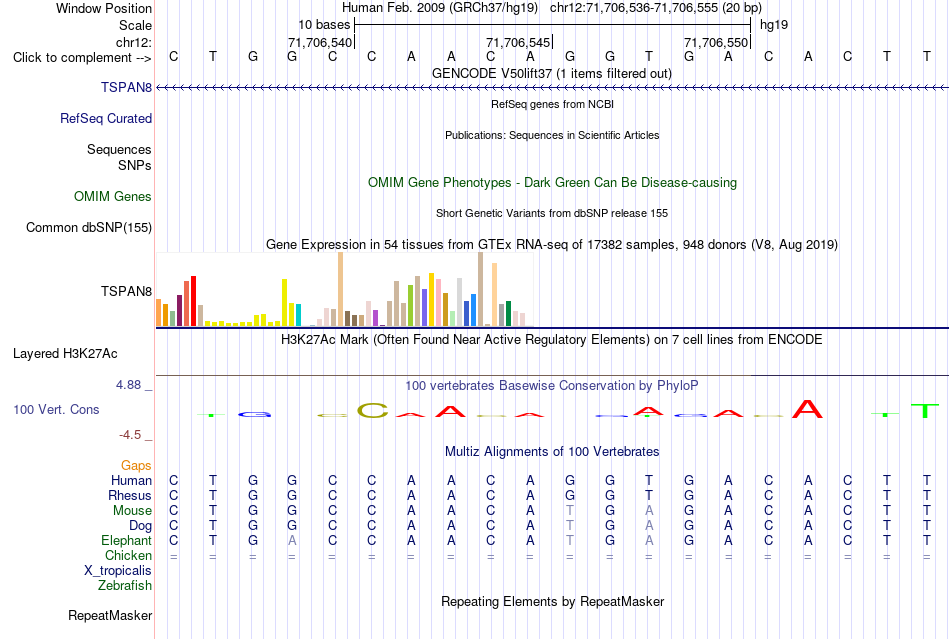The image size is (950, 639).
Task: Click the Gaps label in Multiz alignment
Action: pyautogui.click(x=136, y=465)
